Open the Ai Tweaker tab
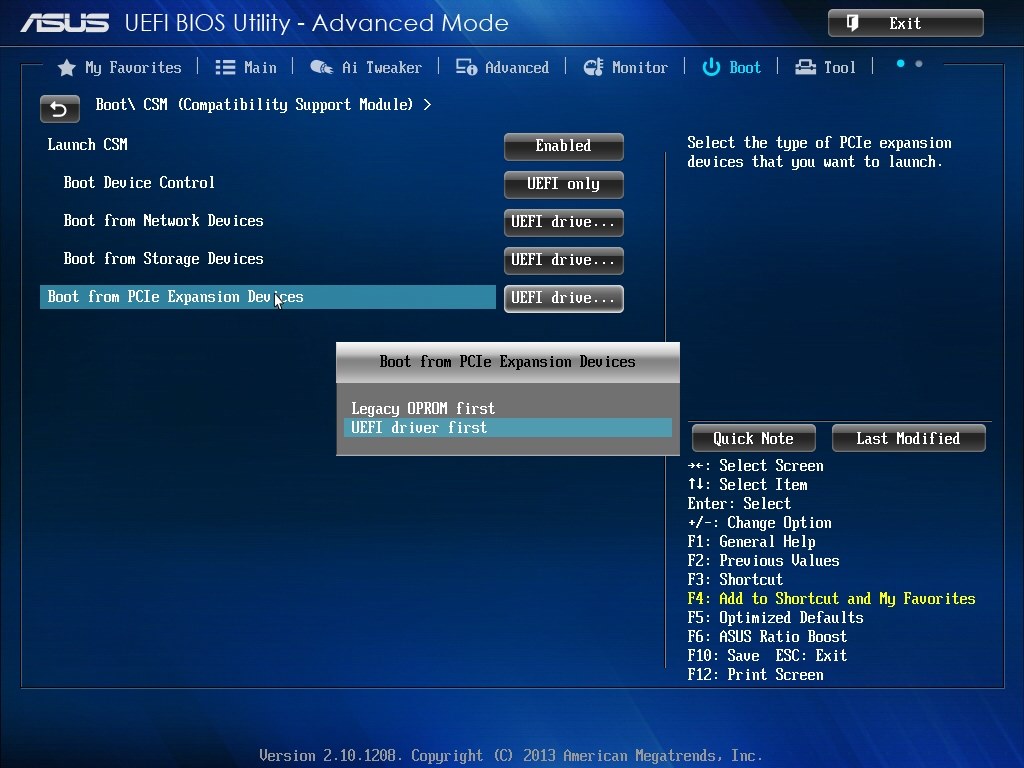Screen dimensions: 1024x768 click(366, 67)
